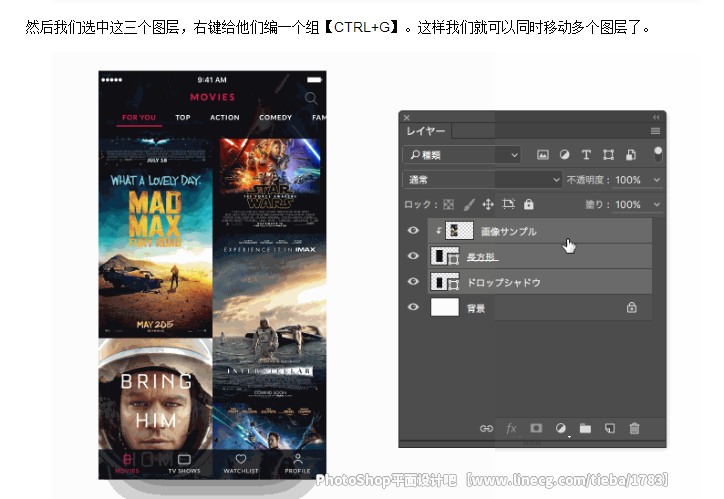724x499 pixels.
Task: Click the 画像サンプル layer thumbnail
Action: [459, 230]
